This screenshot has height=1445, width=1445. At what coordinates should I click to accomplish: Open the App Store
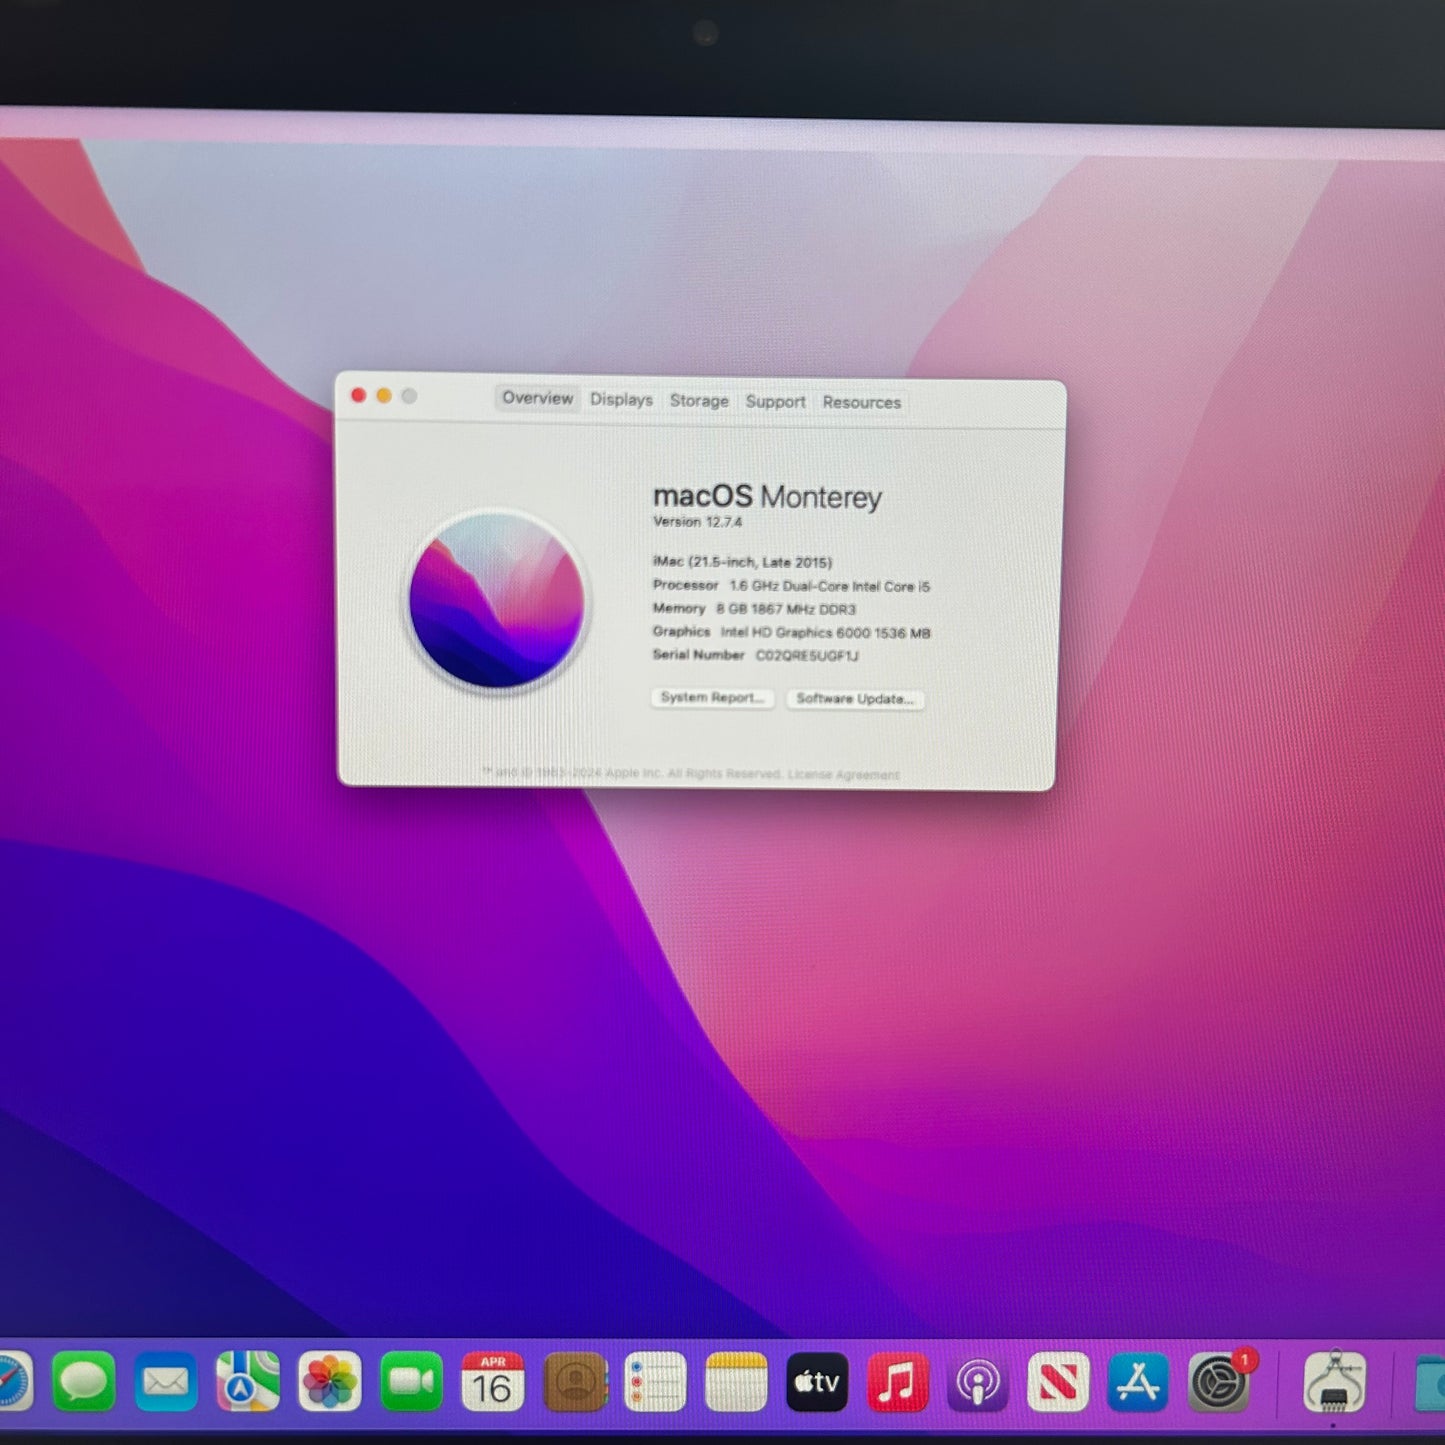(1138, 1382)
